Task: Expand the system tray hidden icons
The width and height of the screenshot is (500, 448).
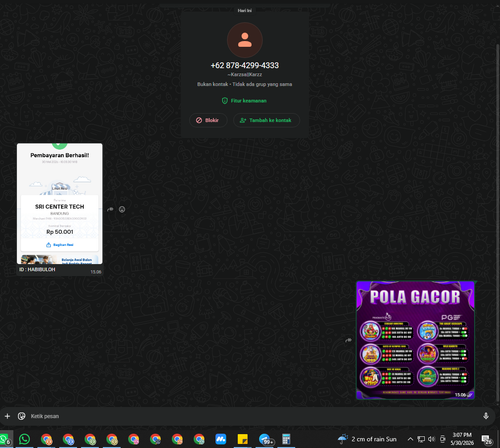Action: 410,439
